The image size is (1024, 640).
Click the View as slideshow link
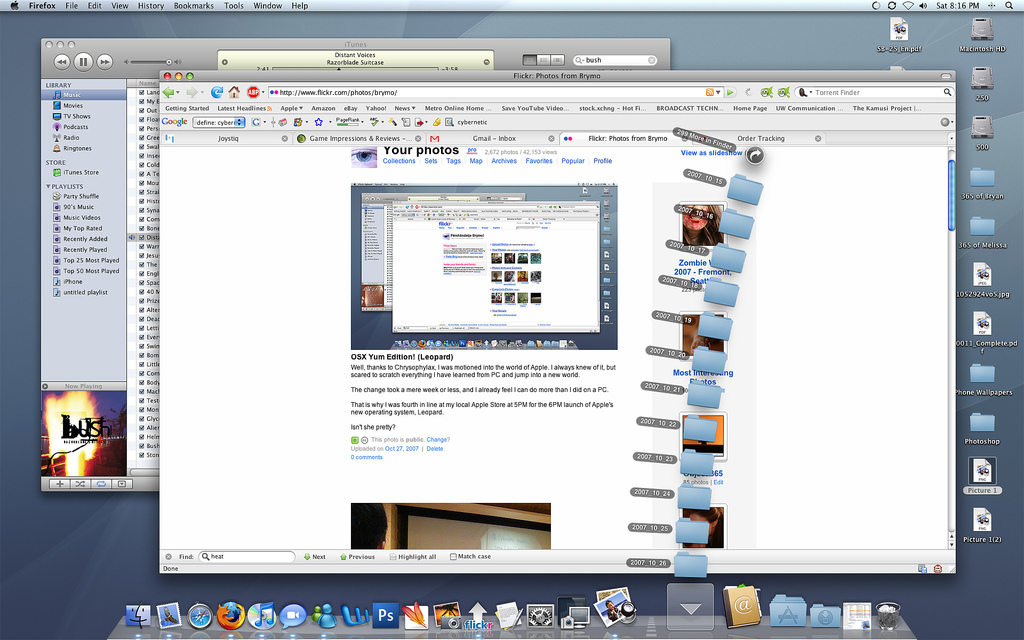[711, 153]
